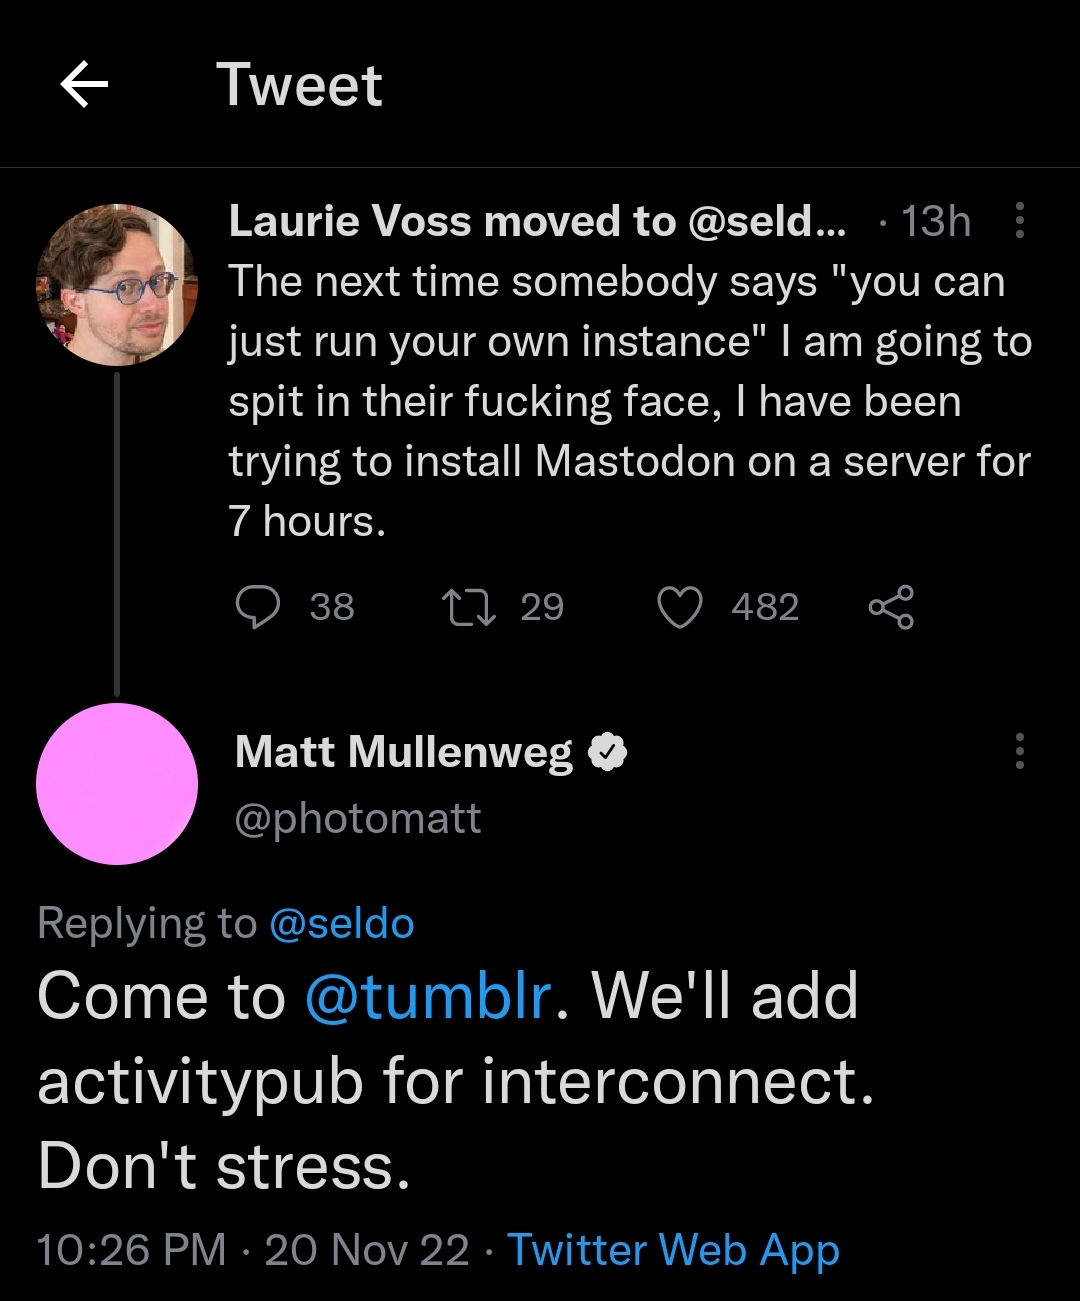Follow the @tumblr mention link

click(428, 996)
